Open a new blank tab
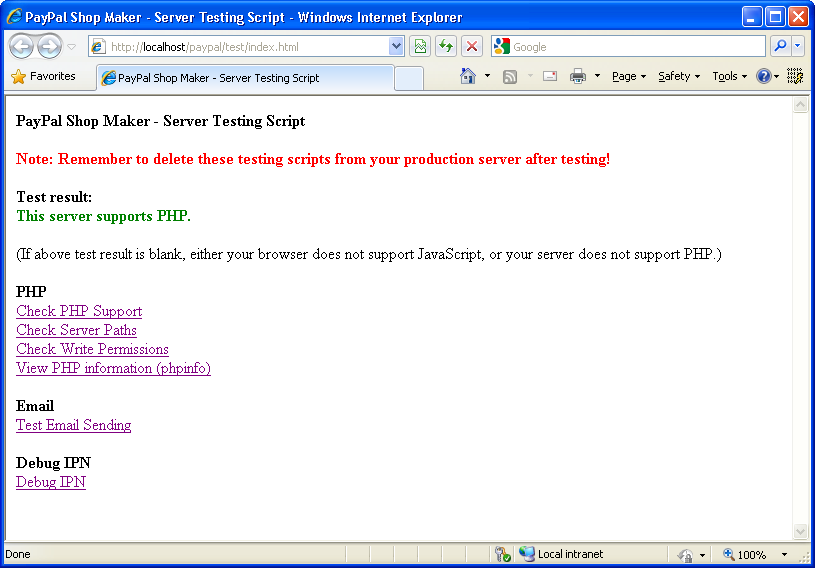 [409, 78]
